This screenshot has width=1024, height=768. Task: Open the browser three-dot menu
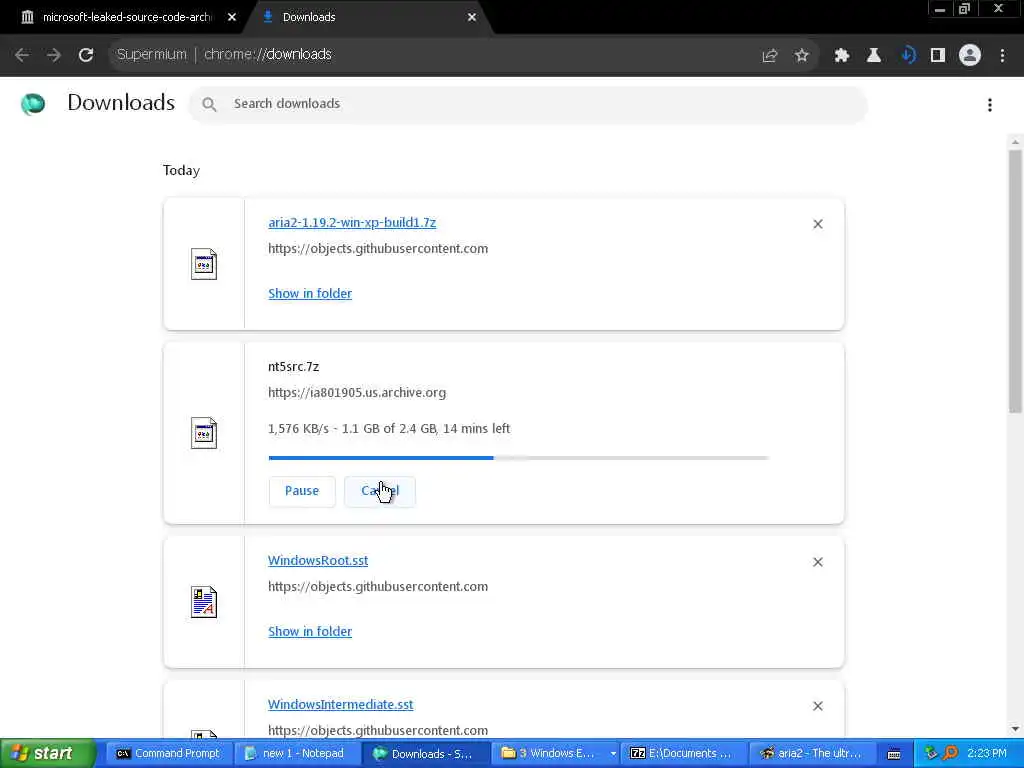tap(1002, 56)
